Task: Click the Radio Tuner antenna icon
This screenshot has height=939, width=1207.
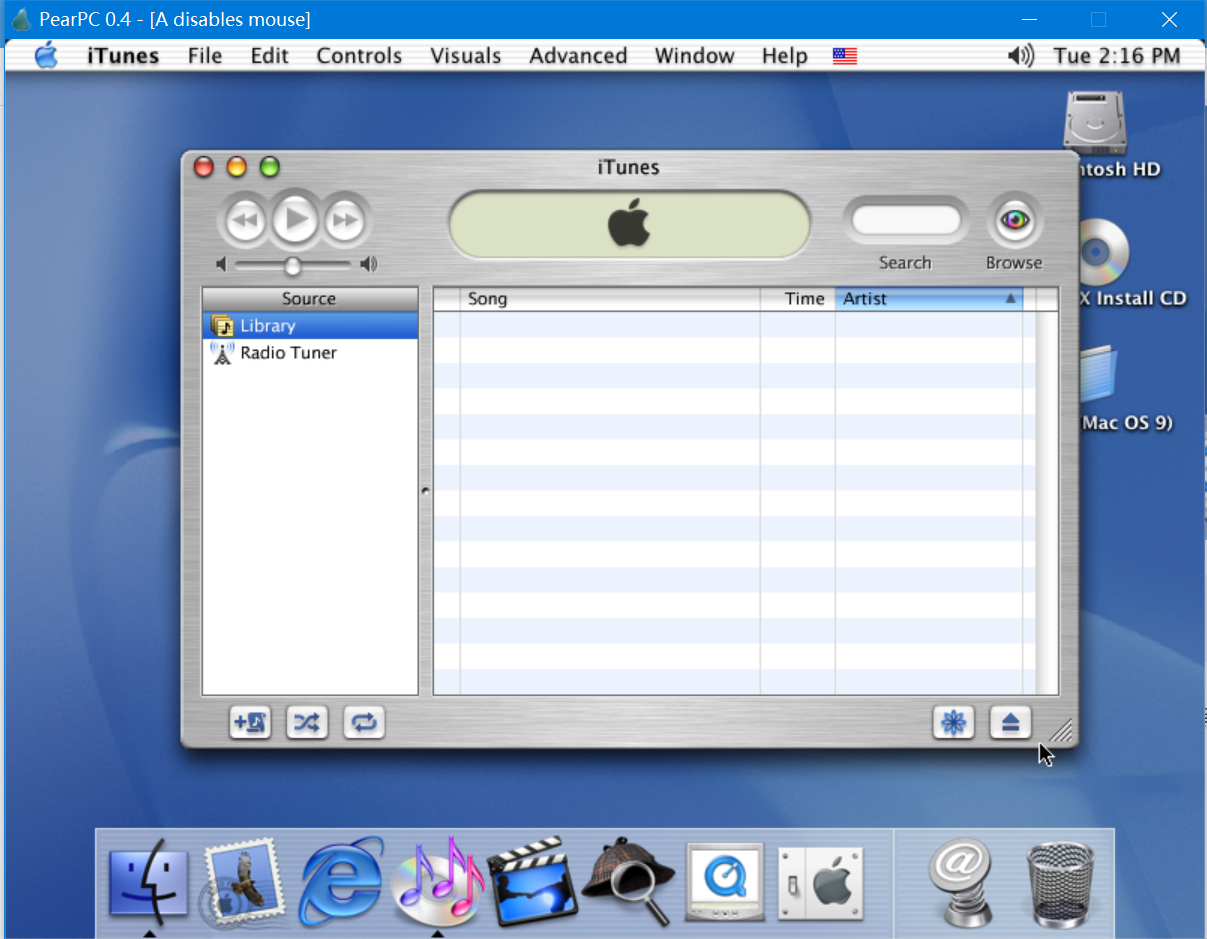Action: pos(221,352)
